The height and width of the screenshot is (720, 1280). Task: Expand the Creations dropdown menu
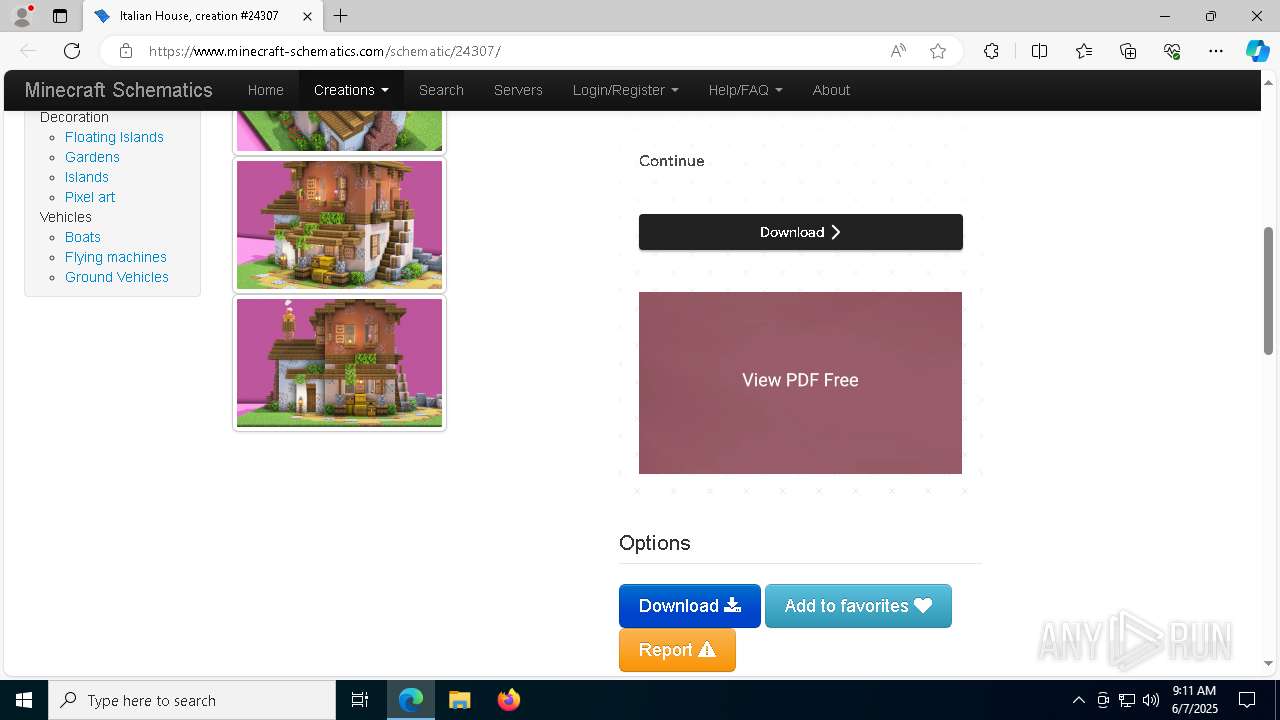[x=351, y=90]
